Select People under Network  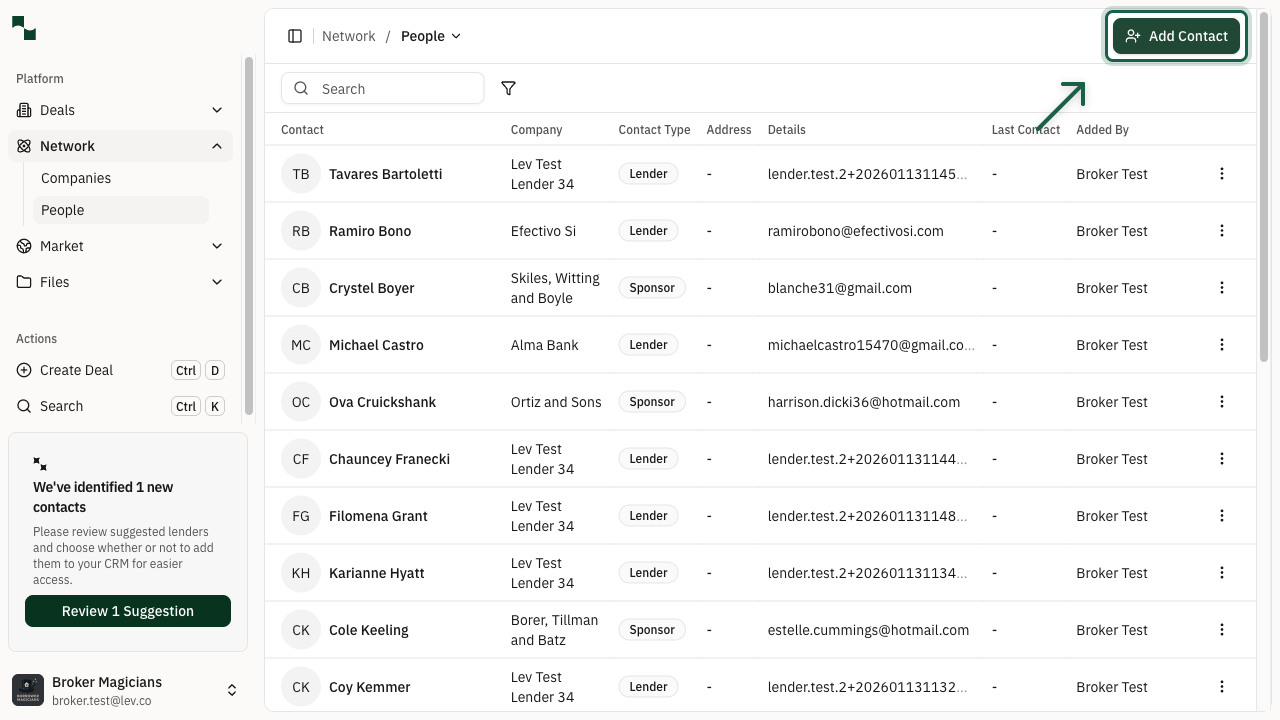coord(62,210)
